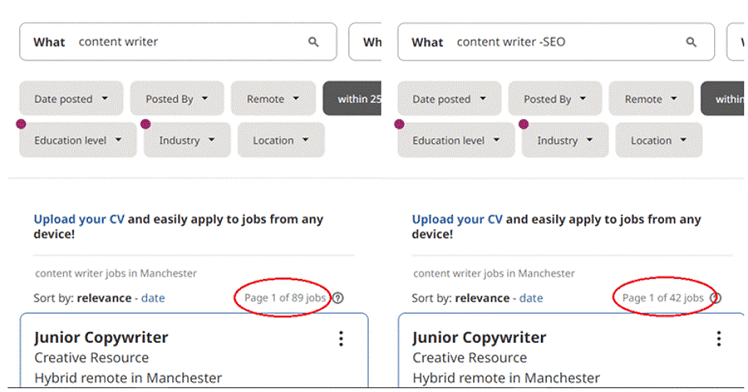
Task: Click the help icon beside "Page 1 of 42 jobs"
Action: tap(716, 298)
